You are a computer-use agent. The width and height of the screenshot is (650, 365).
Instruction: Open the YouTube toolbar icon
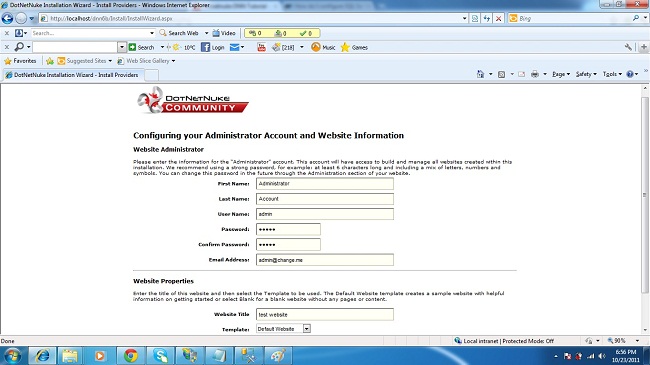(261, 47)
